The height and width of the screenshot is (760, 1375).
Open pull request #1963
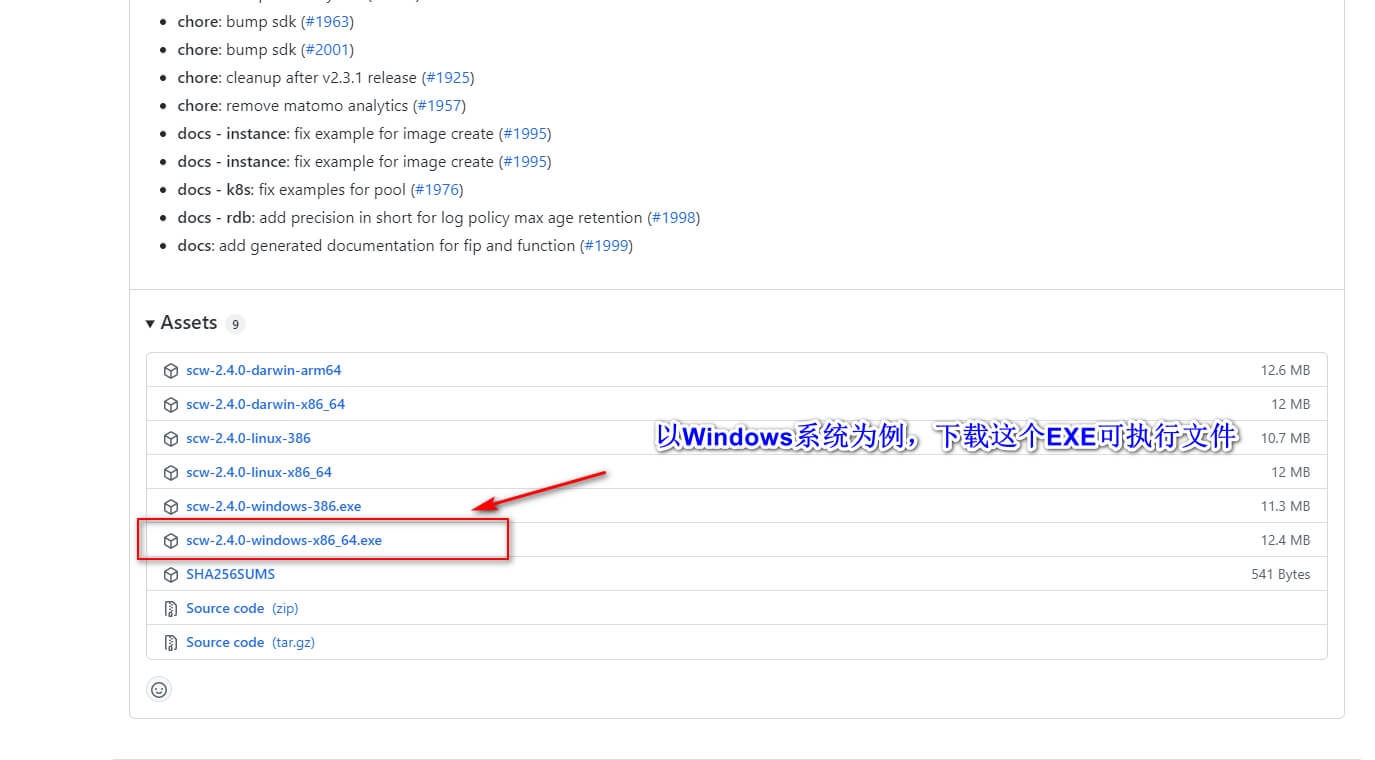tap(327, 21)
